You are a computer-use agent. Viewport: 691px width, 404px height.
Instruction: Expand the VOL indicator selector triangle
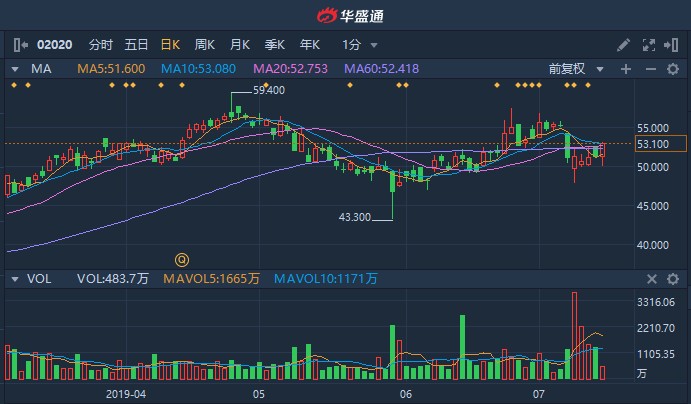[15, 279]
